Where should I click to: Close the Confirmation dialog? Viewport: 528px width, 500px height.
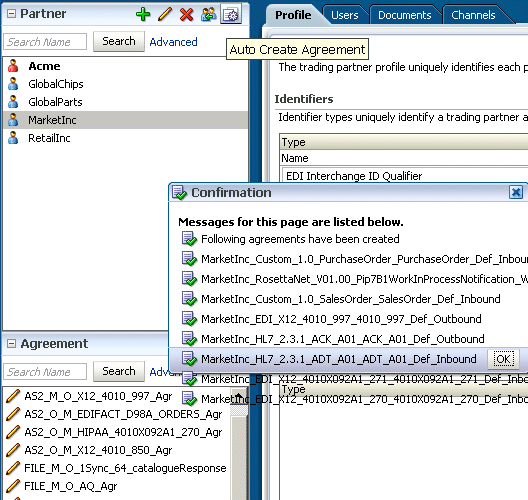(516, 193)
